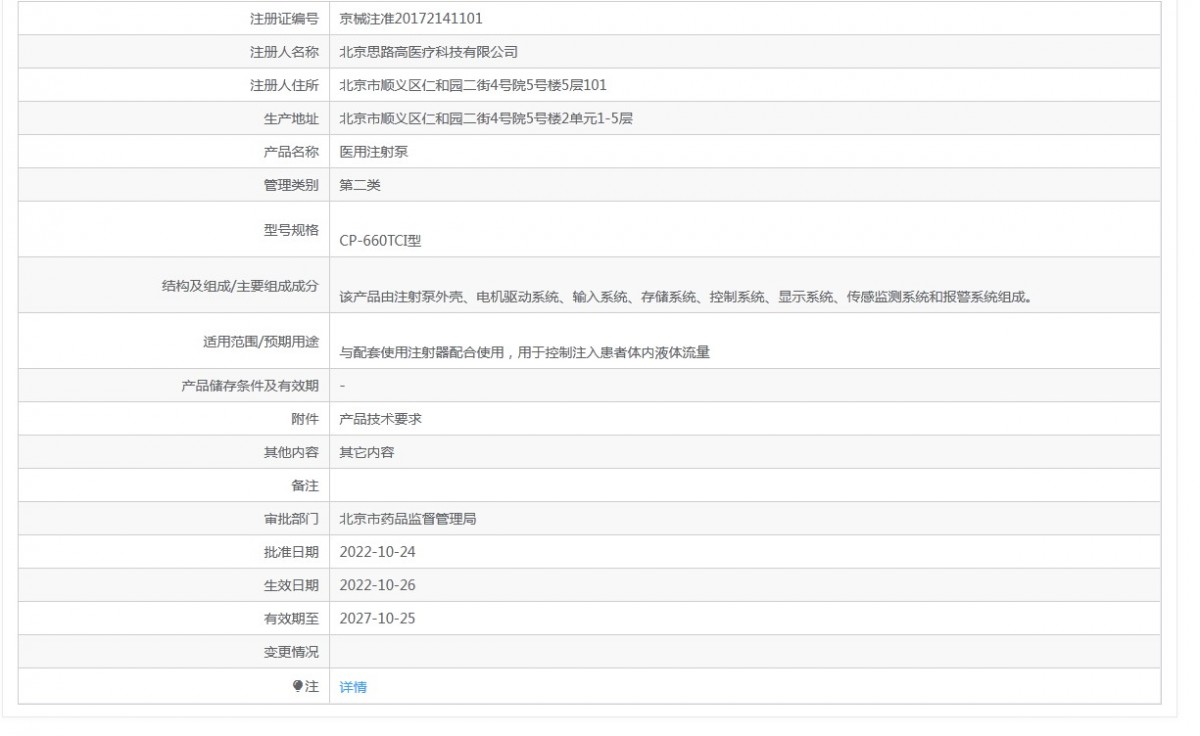Select the structure description starting 该产品由注射泵外壳
The image size is (1200, 736).
(x=685, y=296)
